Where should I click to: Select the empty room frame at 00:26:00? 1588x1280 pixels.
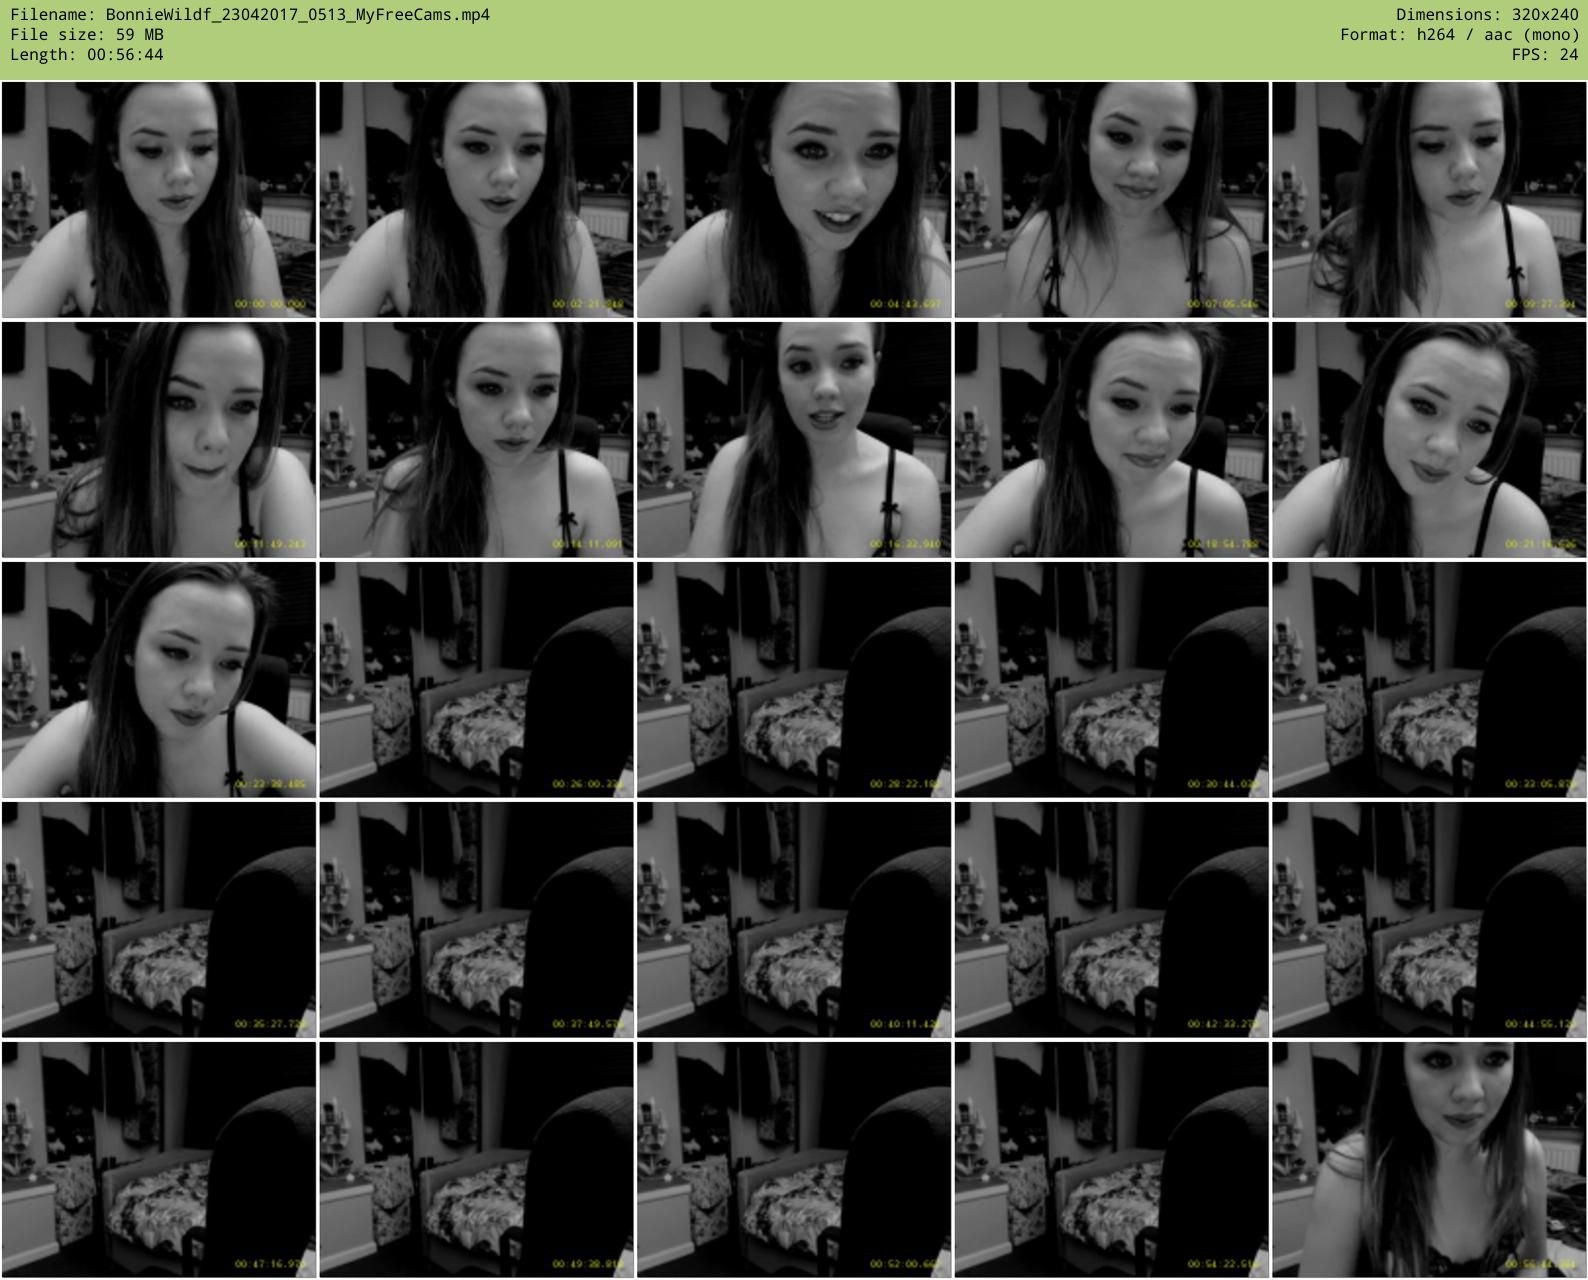476,680
